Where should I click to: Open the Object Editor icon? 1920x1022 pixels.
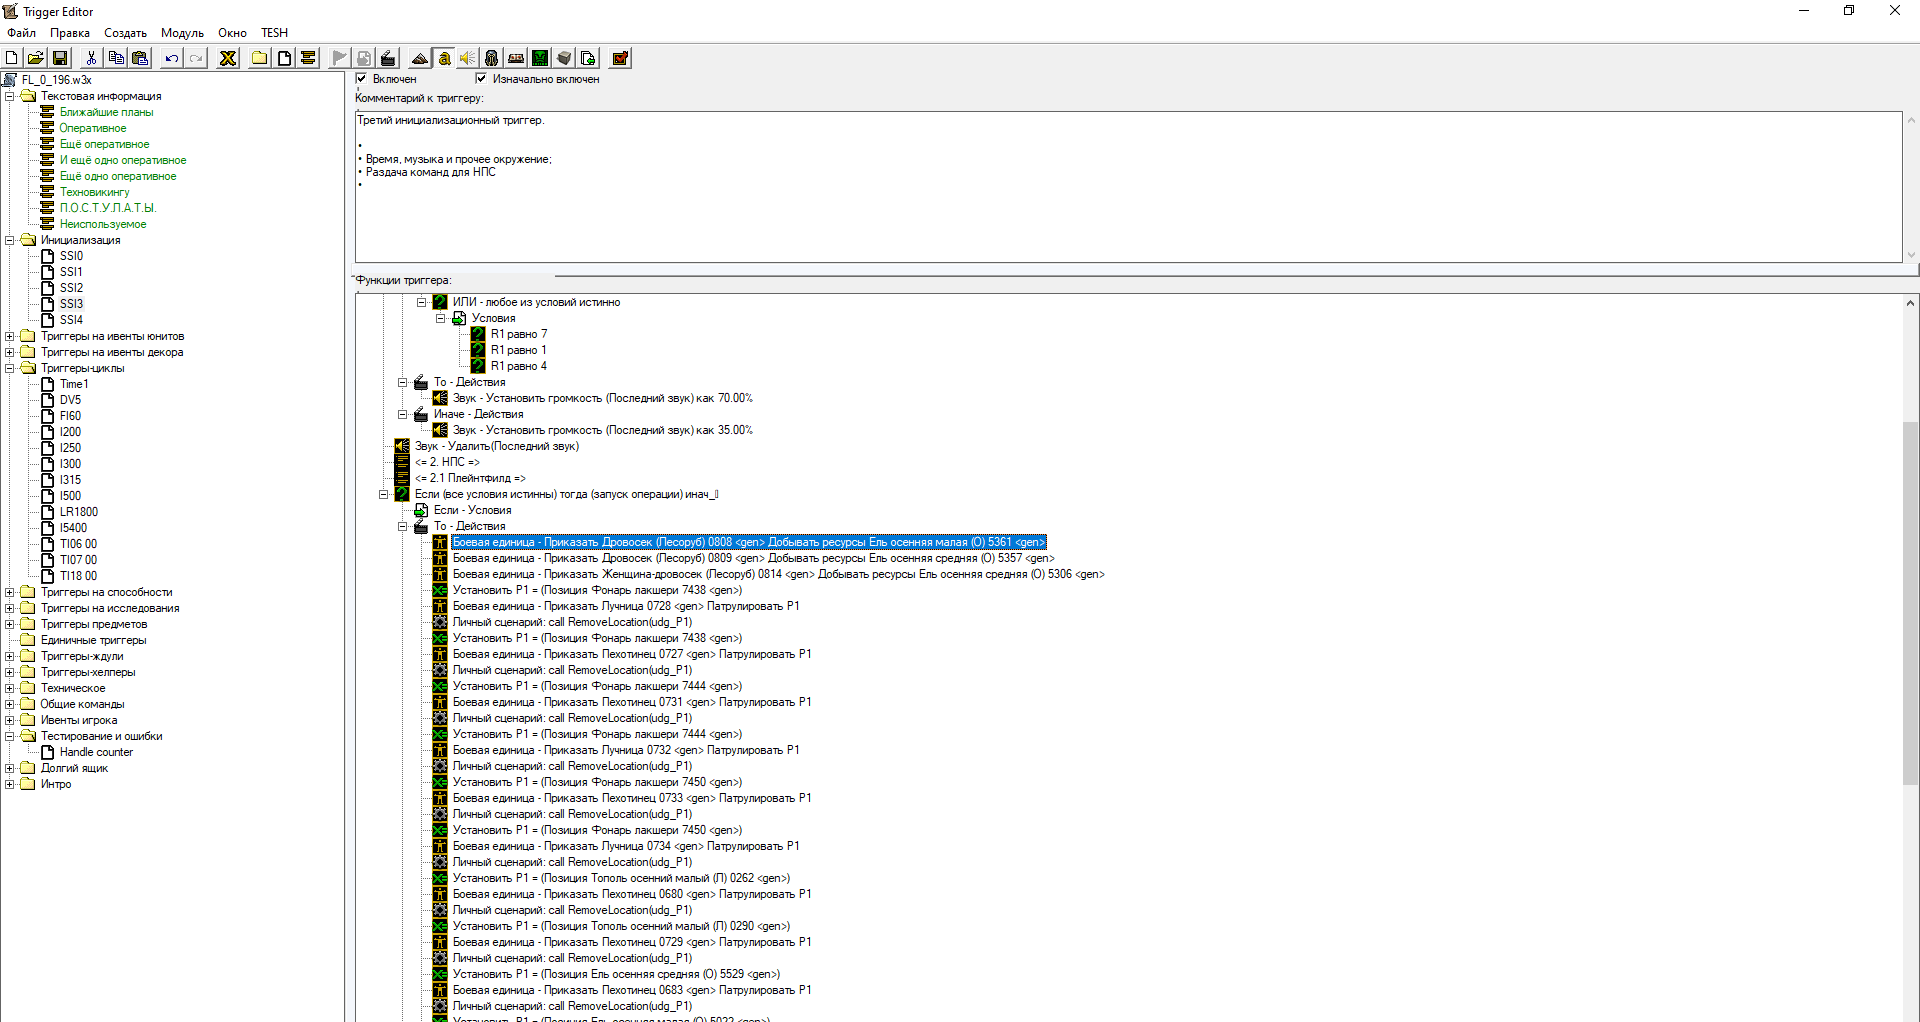coord(492,58)
